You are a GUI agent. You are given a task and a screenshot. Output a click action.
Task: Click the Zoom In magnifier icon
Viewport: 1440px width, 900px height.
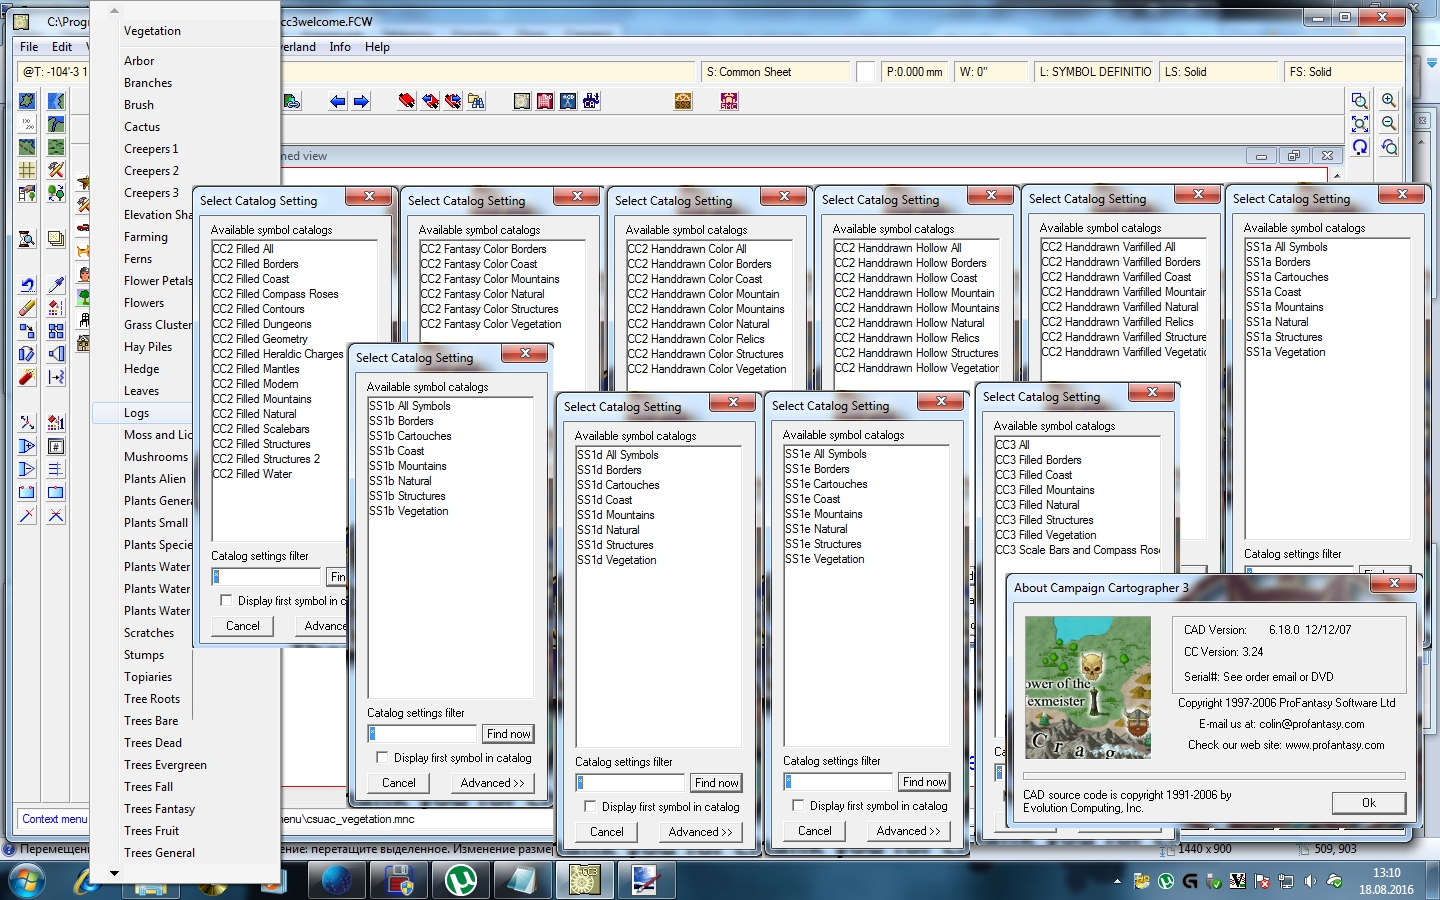[1389, 100]
